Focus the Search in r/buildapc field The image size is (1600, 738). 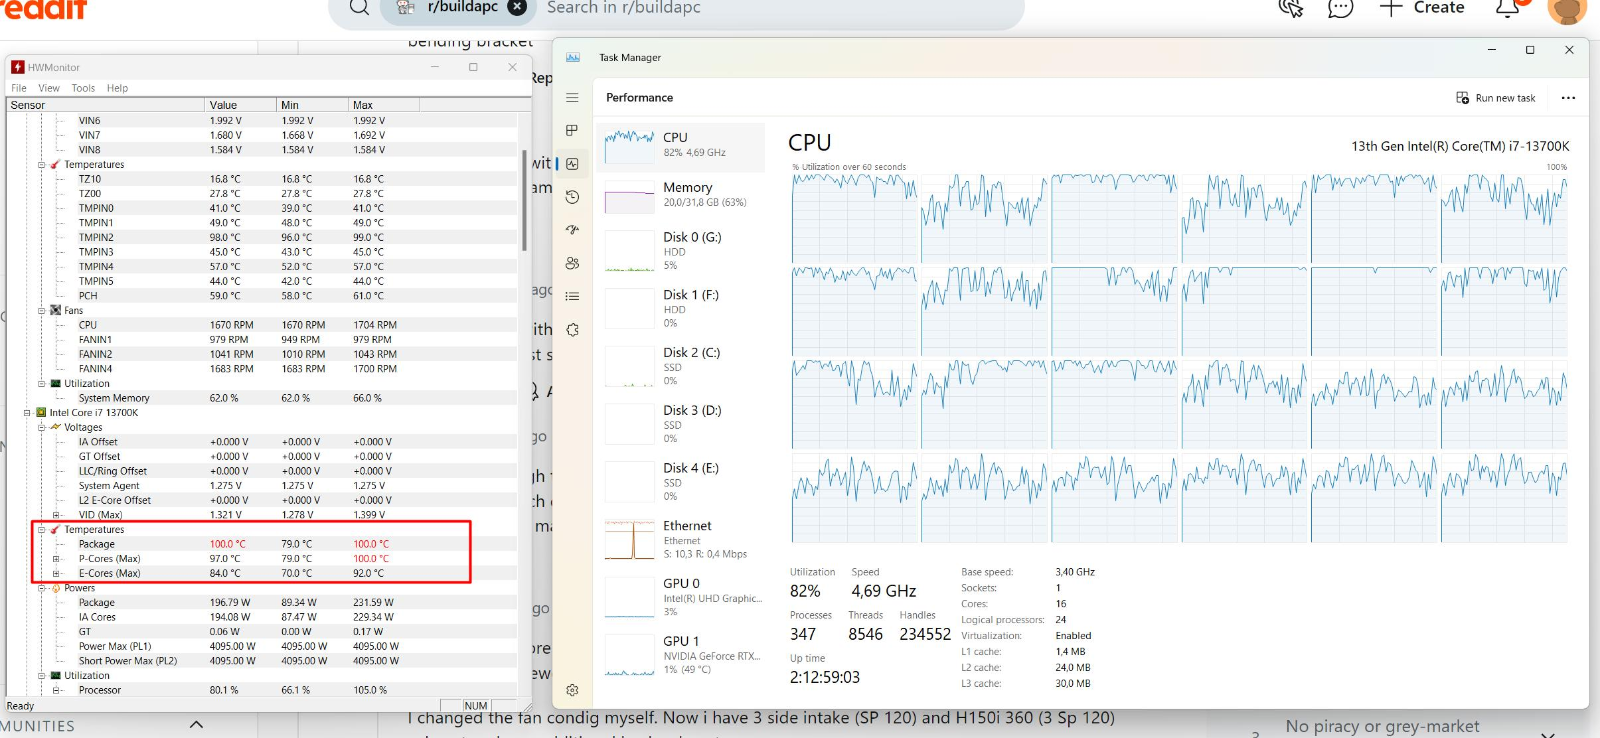780,8
